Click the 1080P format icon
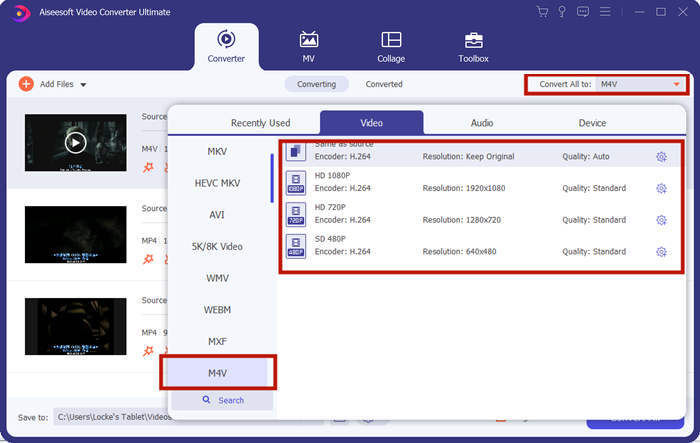 point(296,183)
